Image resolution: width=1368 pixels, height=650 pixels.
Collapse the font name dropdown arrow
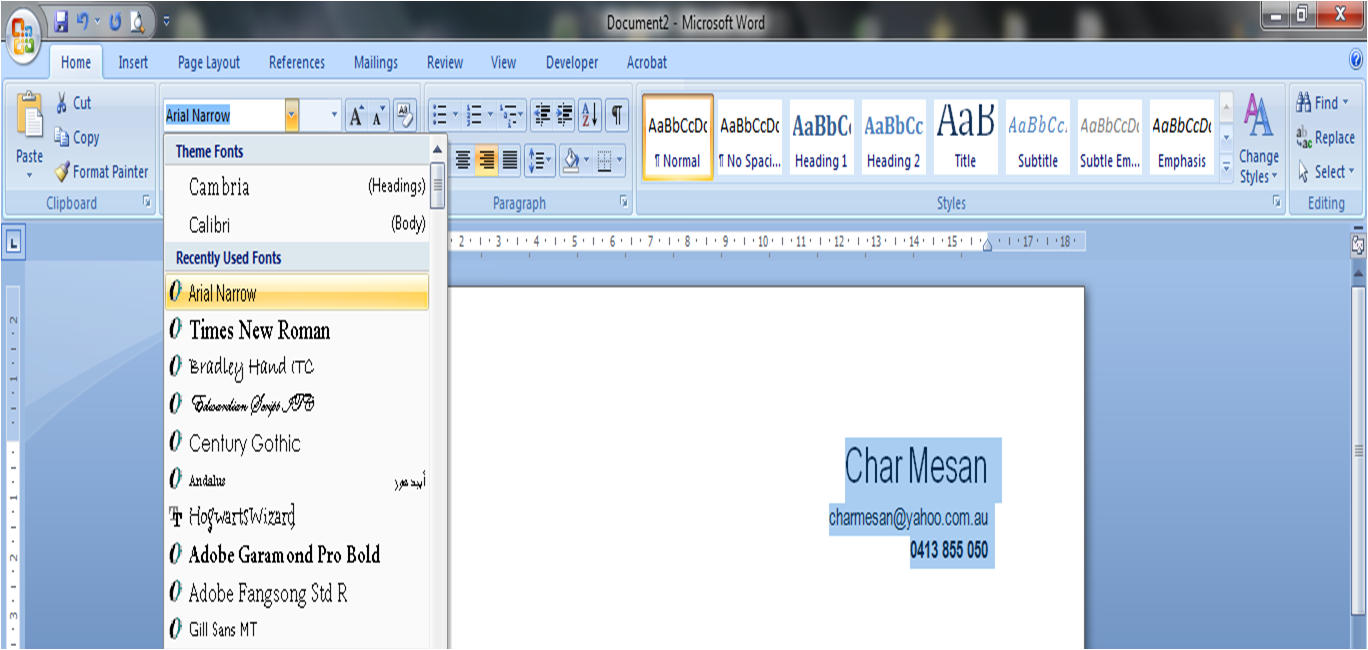[x=291, y=116]
